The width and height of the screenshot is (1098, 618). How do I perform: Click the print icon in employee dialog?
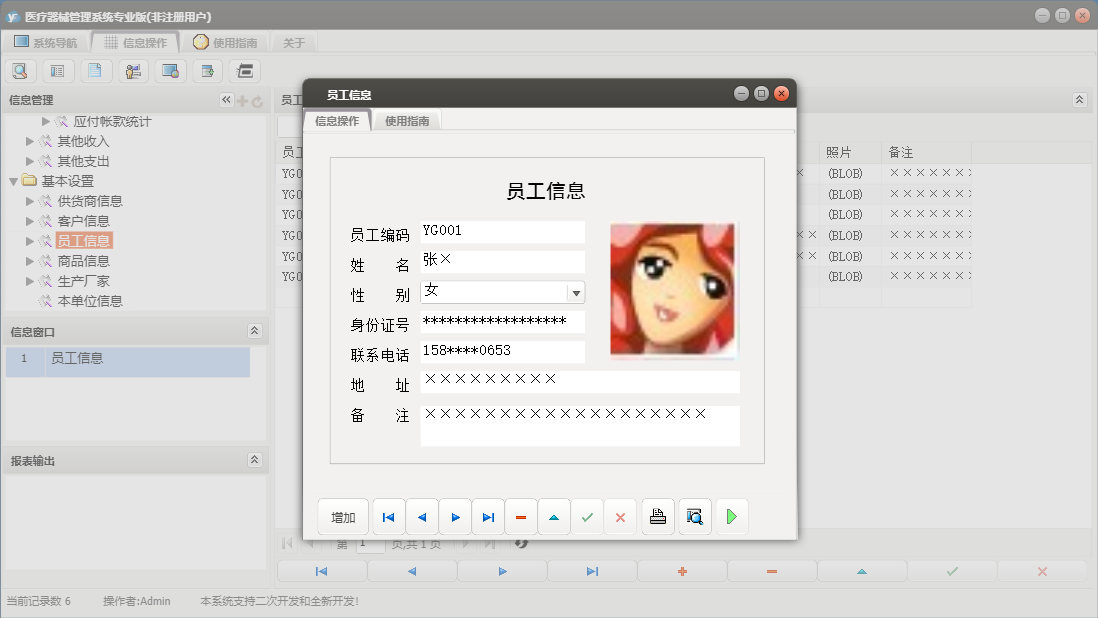tap(657, 517)
